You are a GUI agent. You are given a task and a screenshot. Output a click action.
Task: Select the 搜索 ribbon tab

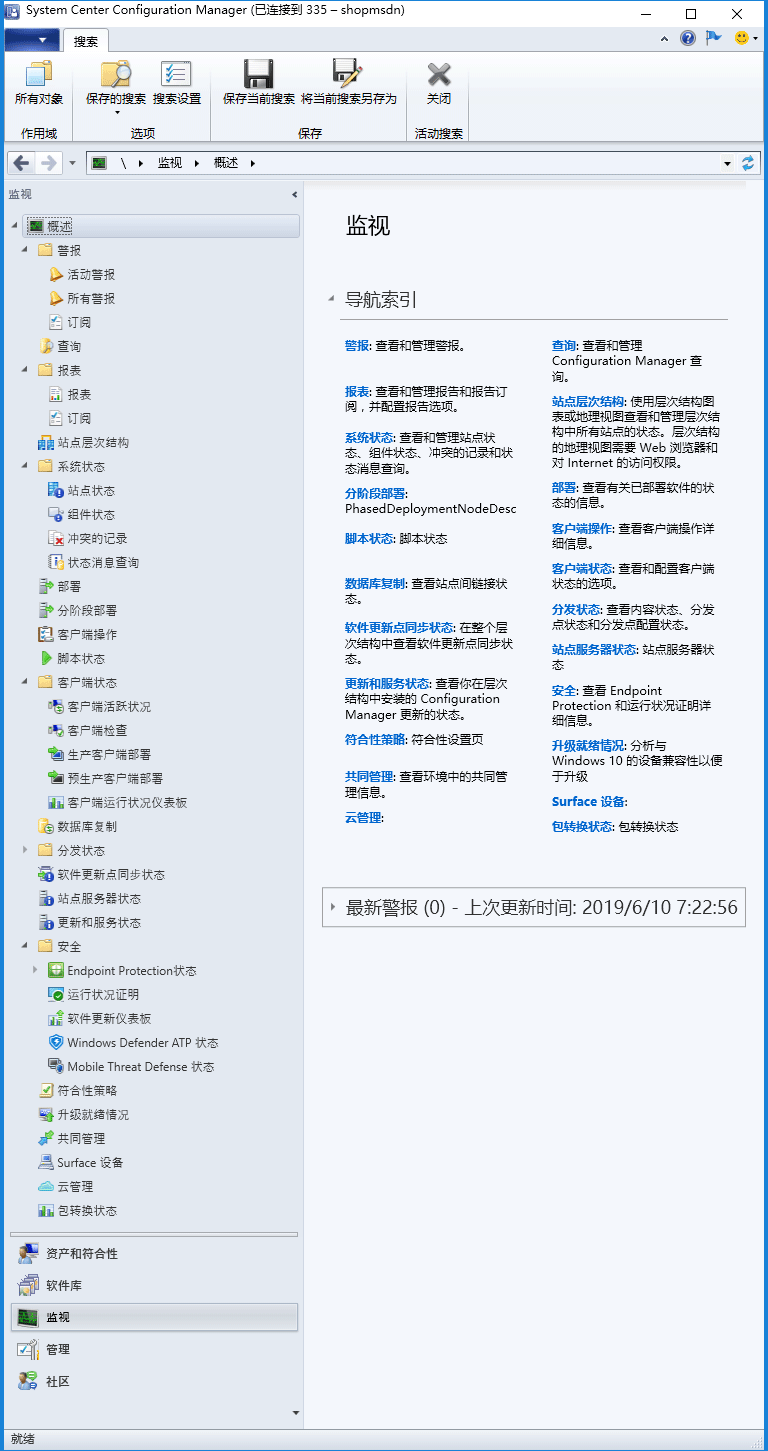click(x=86, y=41)
